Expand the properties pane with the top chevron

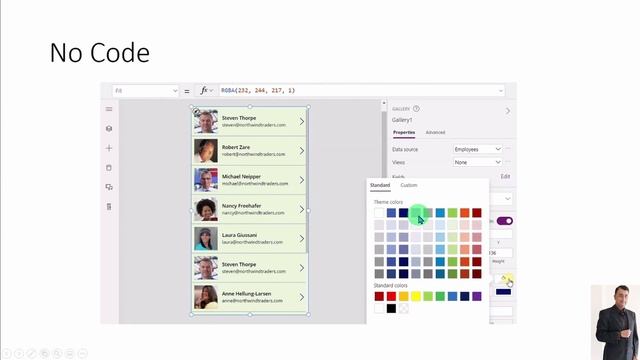pos(508,111)
